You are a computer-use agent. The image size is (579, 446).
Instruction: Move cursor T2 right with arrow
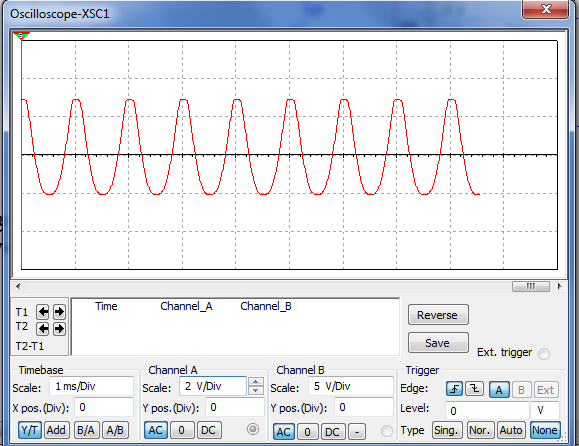coord(59,328)
